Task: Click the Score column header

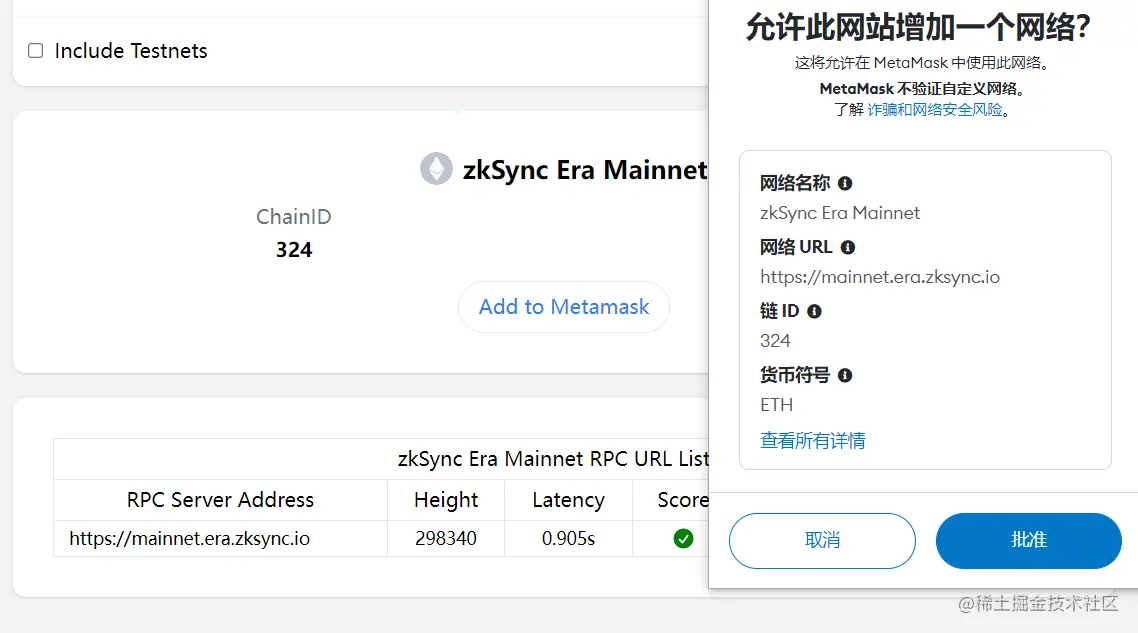Action: tap(683, 500)
